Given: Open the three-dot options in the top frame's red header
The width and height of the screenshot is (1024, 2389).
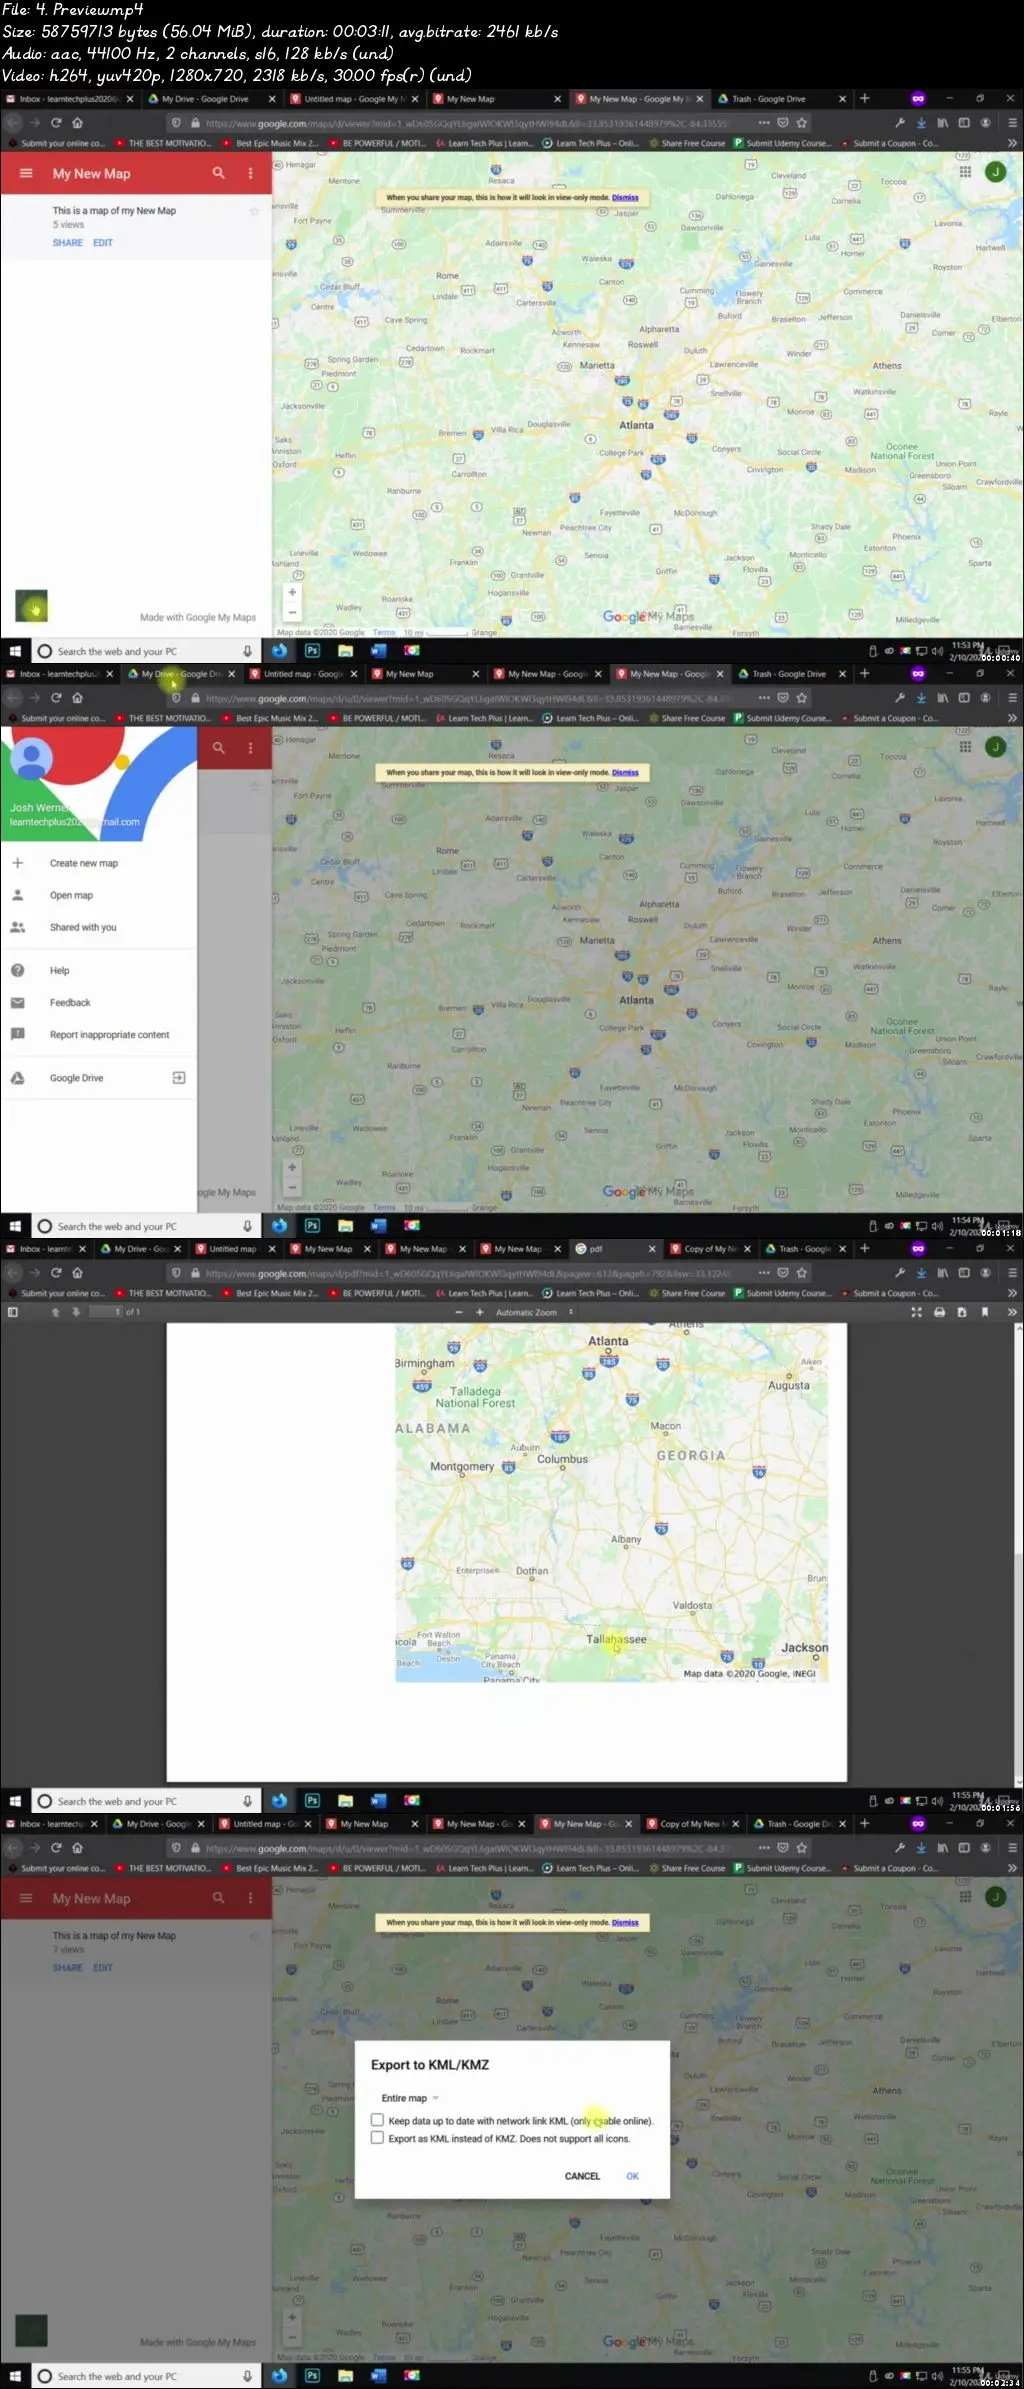Looking at the screenshot, I should coord(250,173).
